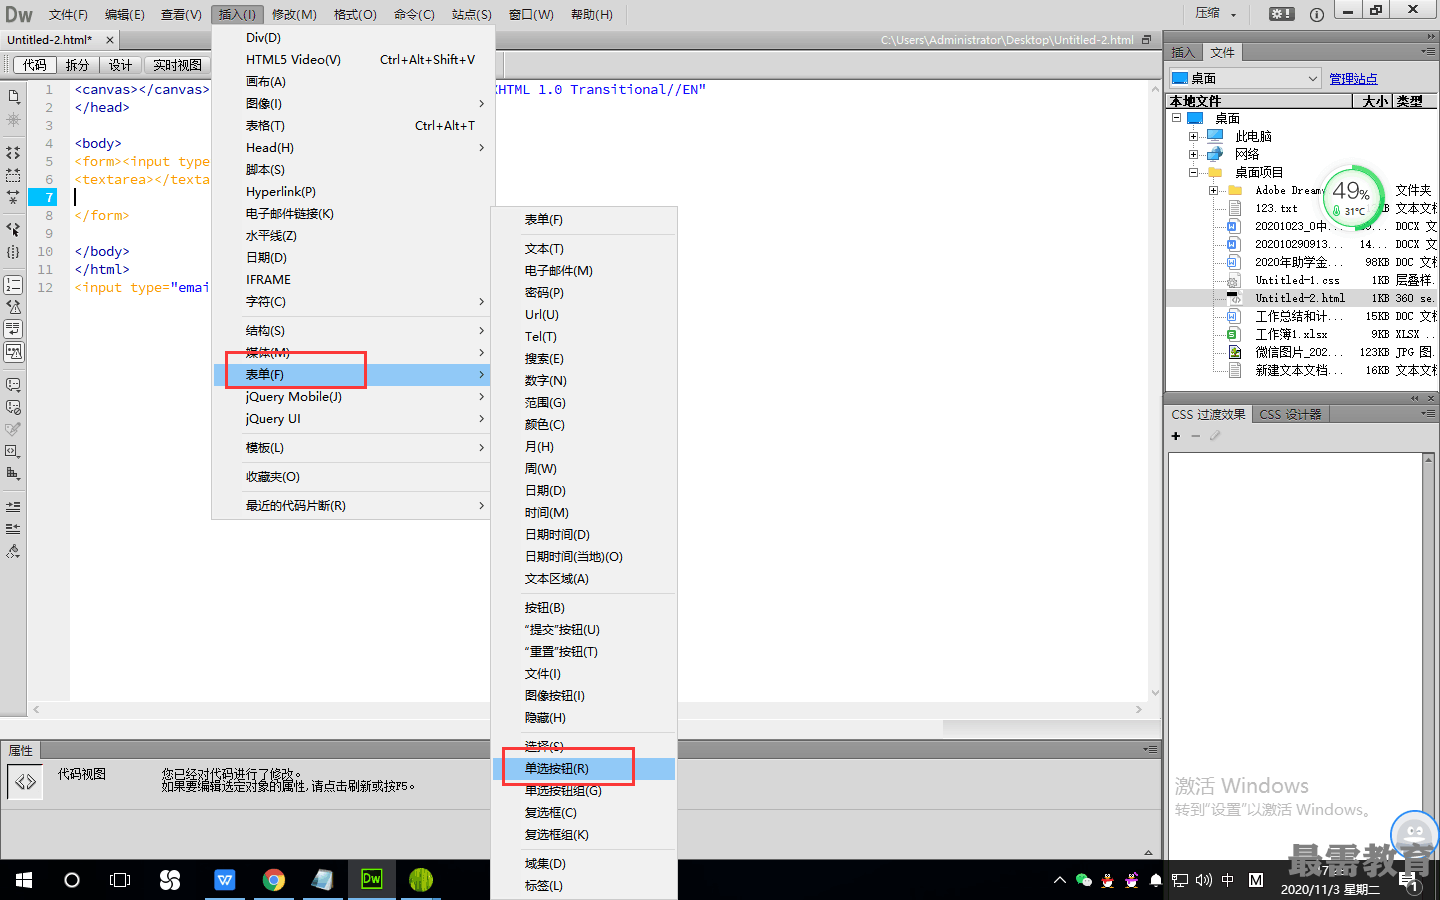Click the Indent Code icon

click(x=13, y=507)
